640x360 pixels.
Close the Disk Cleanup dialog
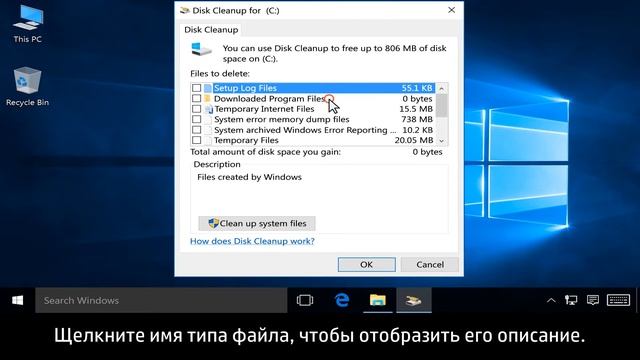(x=451, y=10)
